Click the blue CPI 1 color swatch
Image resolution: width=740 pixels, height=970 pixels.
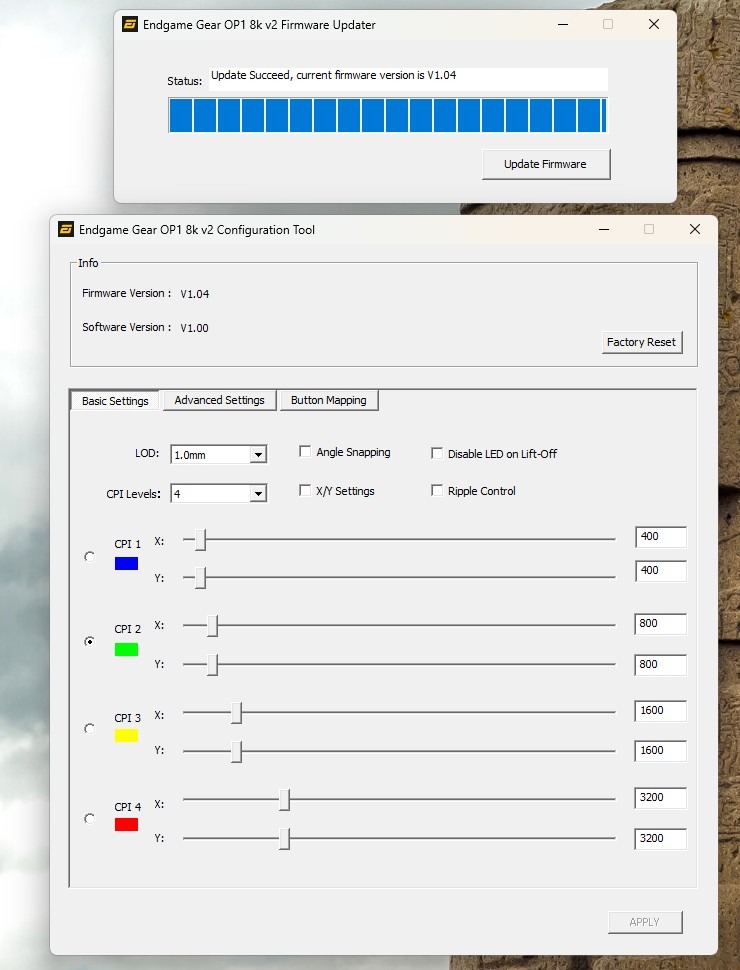126,564
